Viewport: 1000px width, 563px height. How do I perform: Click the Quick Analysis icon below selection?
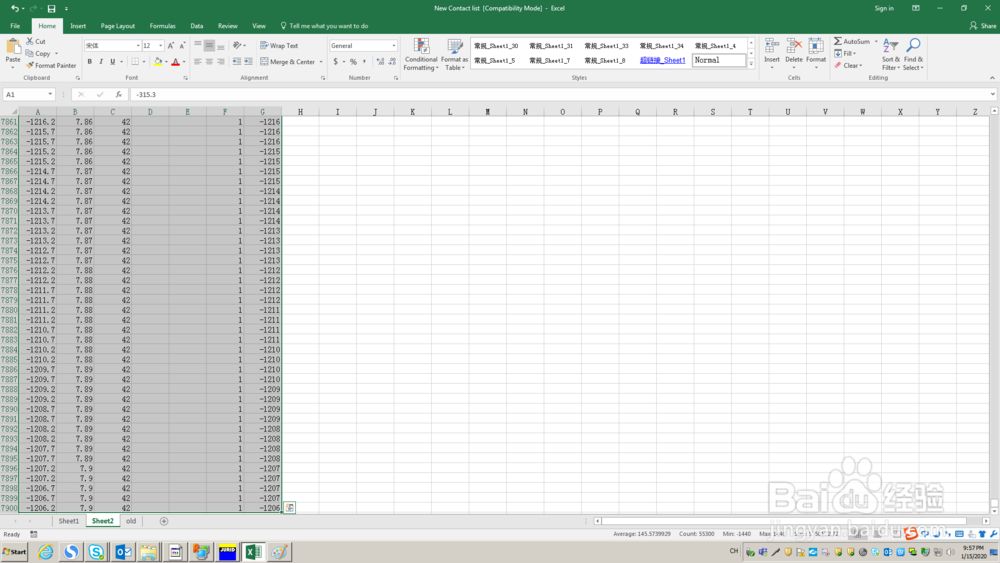pos(290,508)
